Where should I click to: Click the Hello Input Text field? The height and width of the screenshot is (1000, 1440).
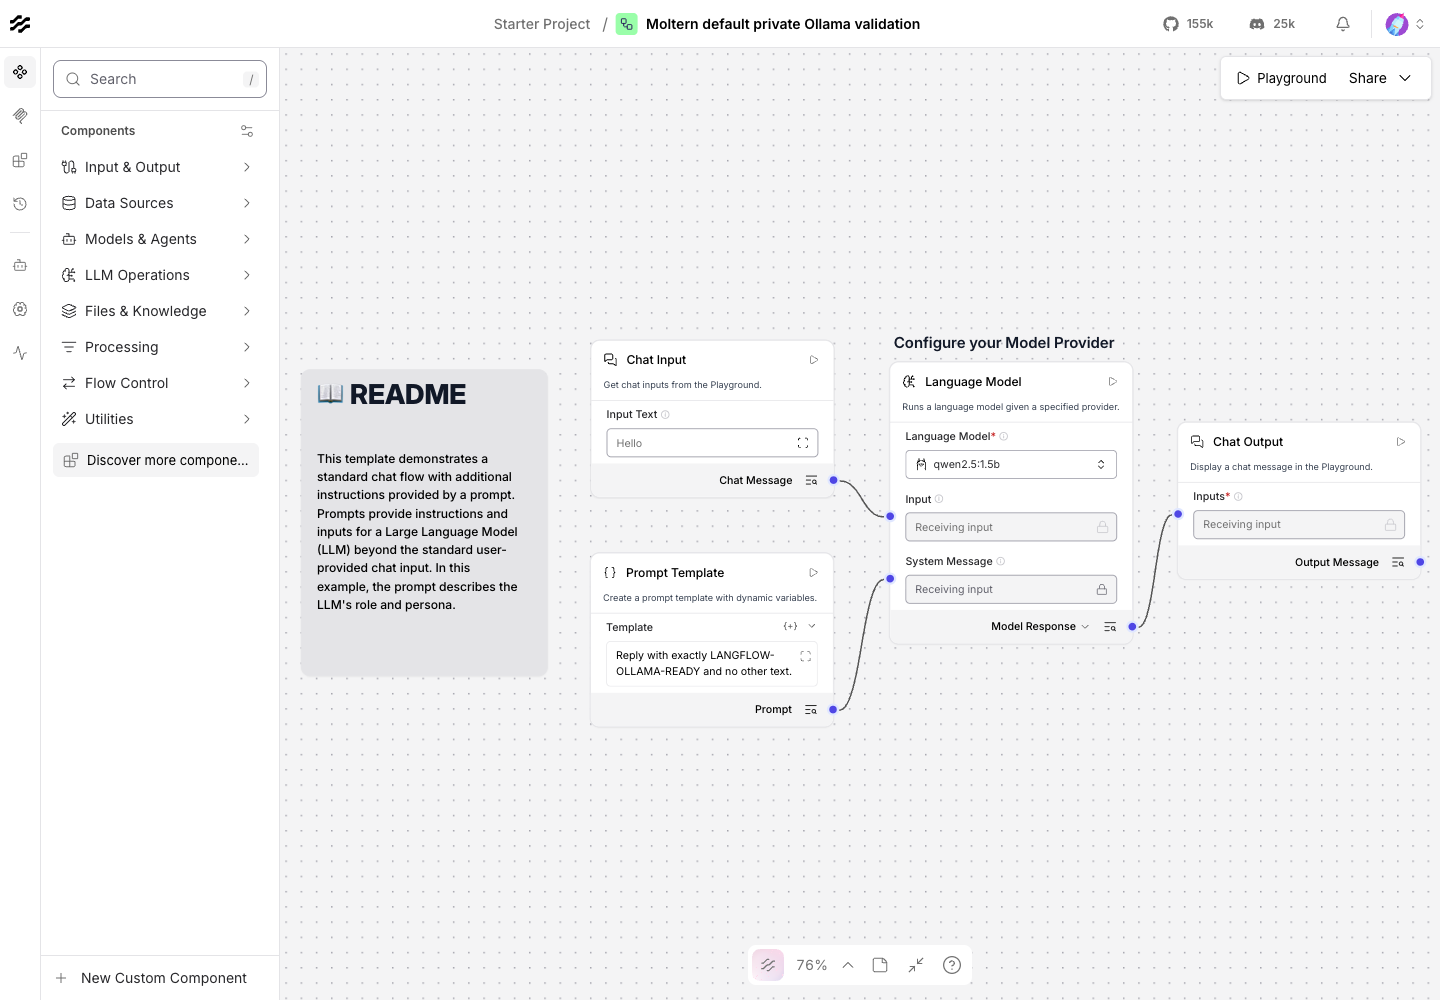tap(712, 443)
